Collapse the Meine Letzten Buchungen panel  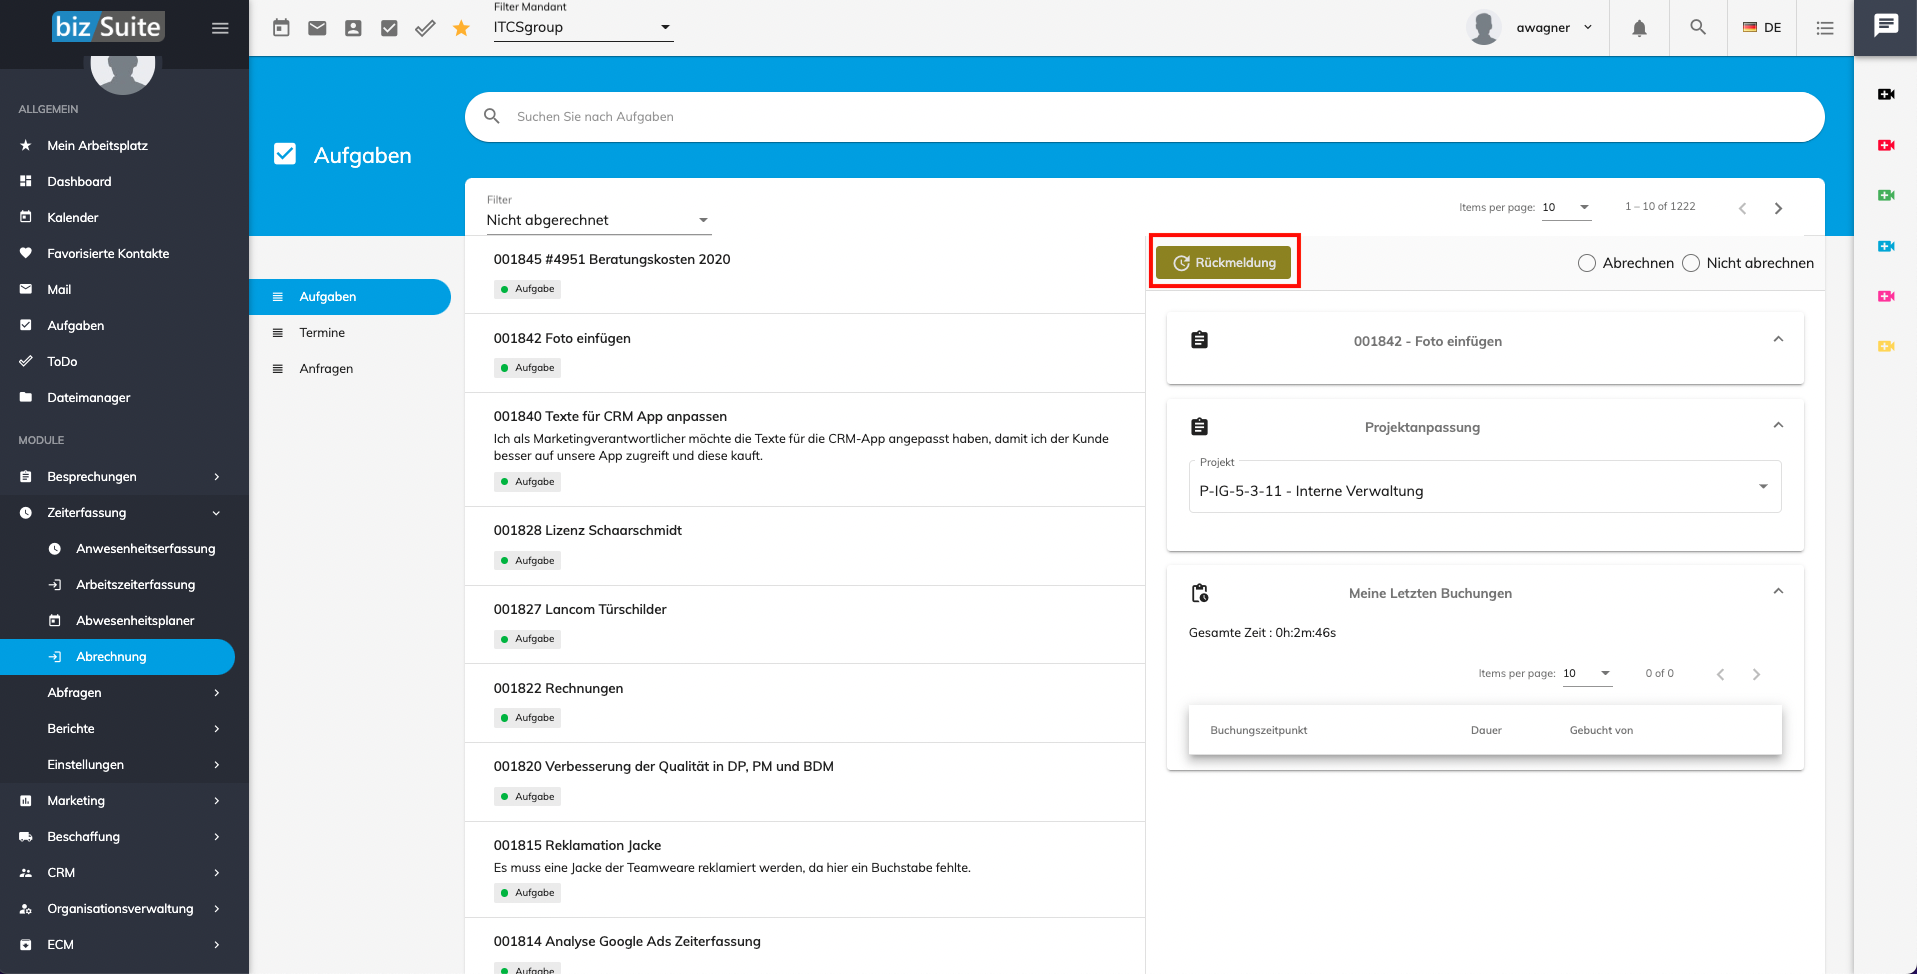1778,592
